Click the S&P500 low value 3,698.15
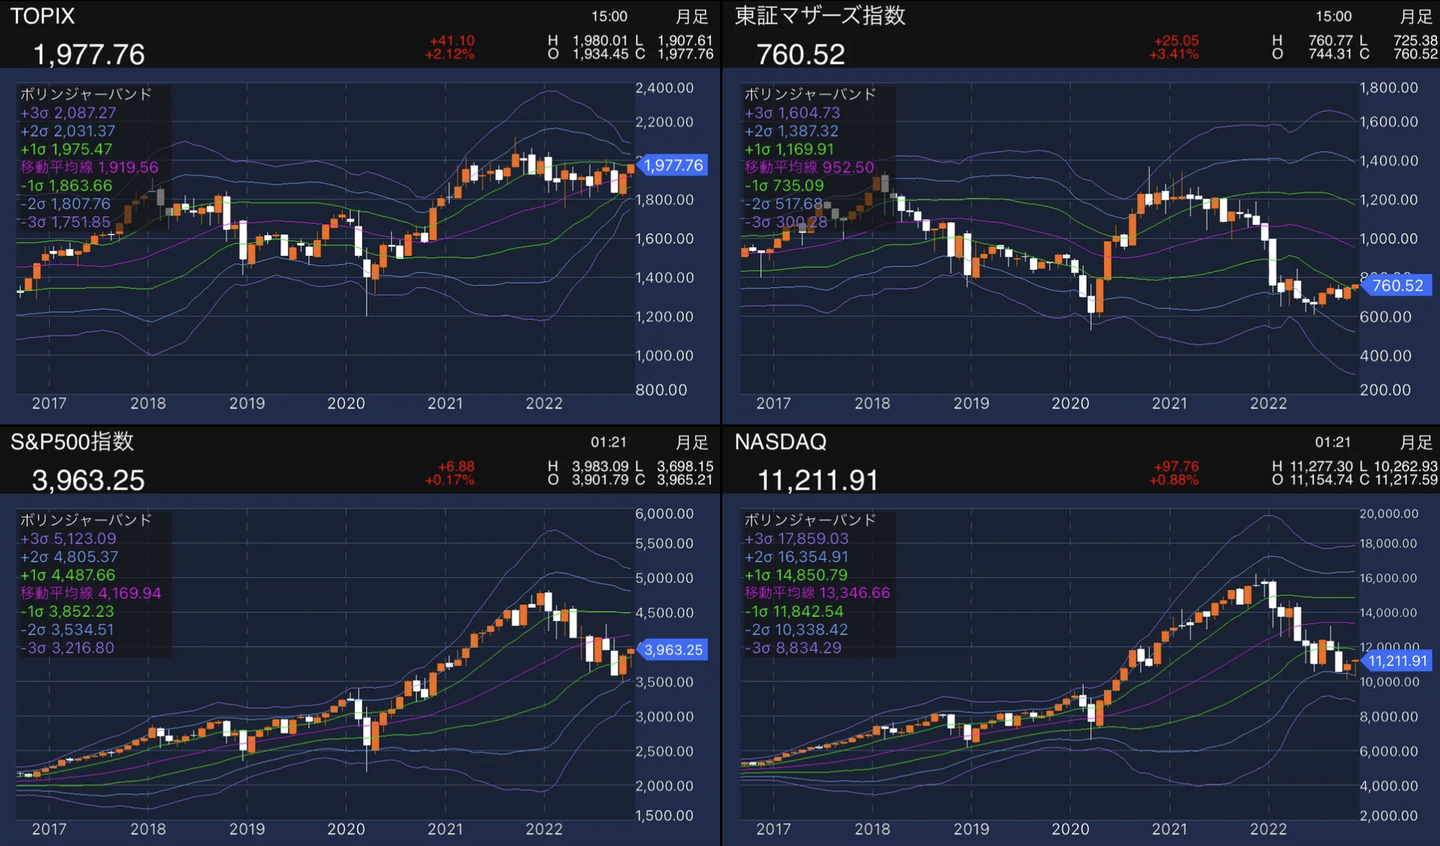This screenshot has height=846, width=1440. click(x=685, y=467)
